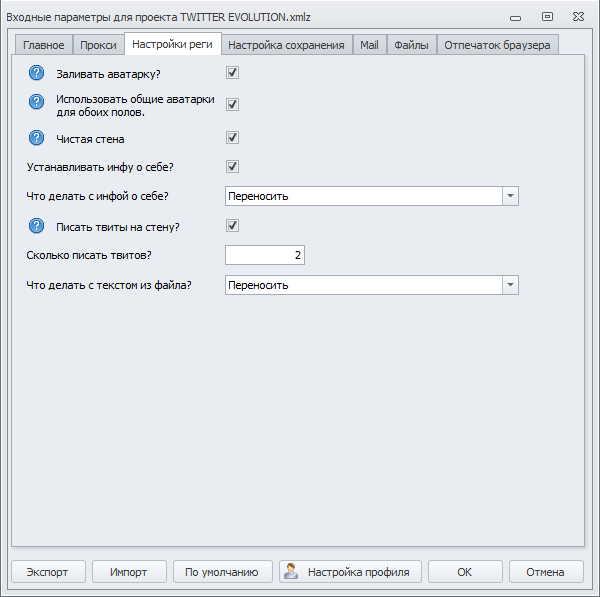Viewport: 600px width, 597px height.
Task: Click the Экспорт button
Action: tap(48, 572)
